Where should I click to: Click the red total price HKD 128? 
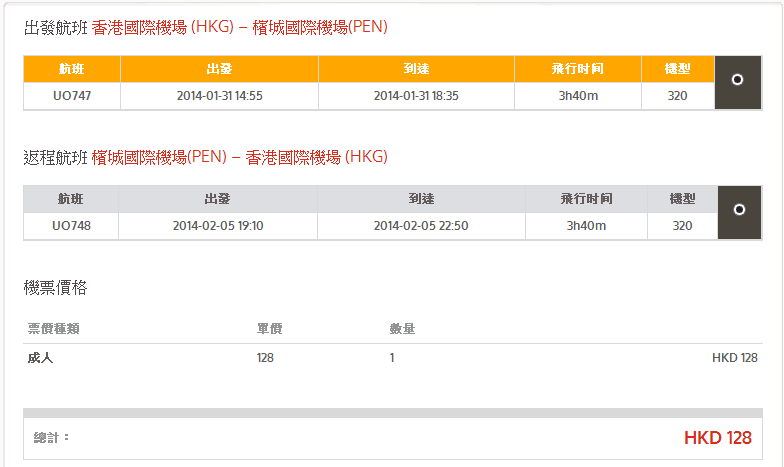[717, 438]
